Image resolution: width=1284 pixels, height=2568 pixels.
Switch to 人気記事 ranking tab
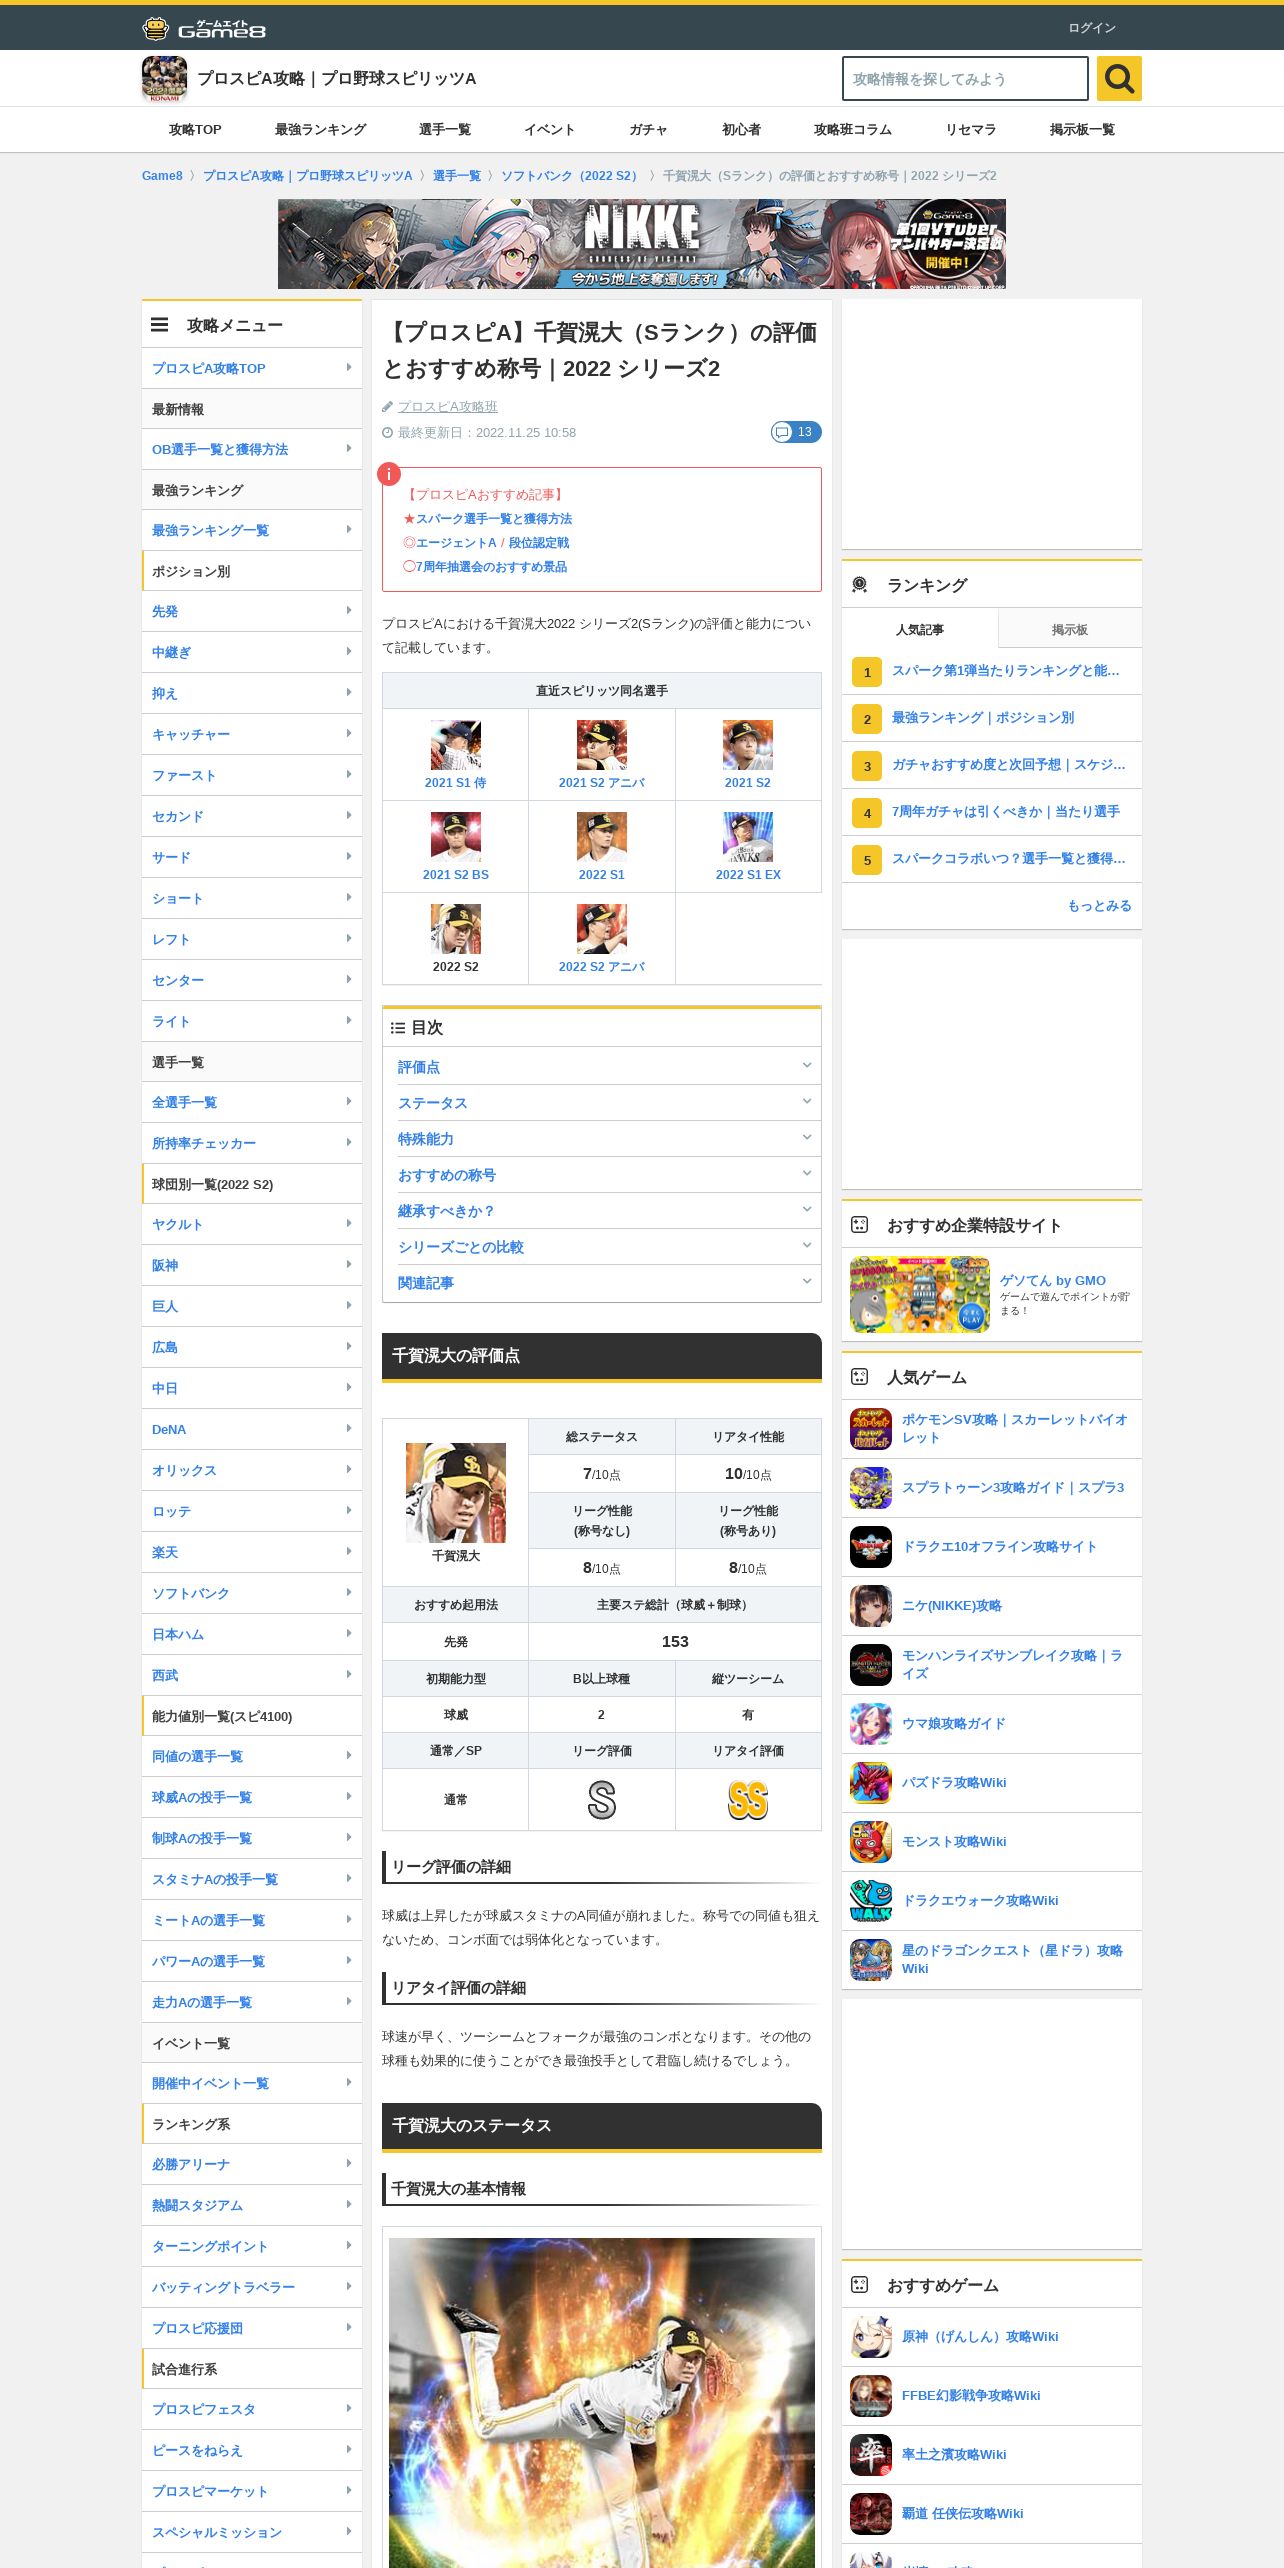[x=920, y=629]
